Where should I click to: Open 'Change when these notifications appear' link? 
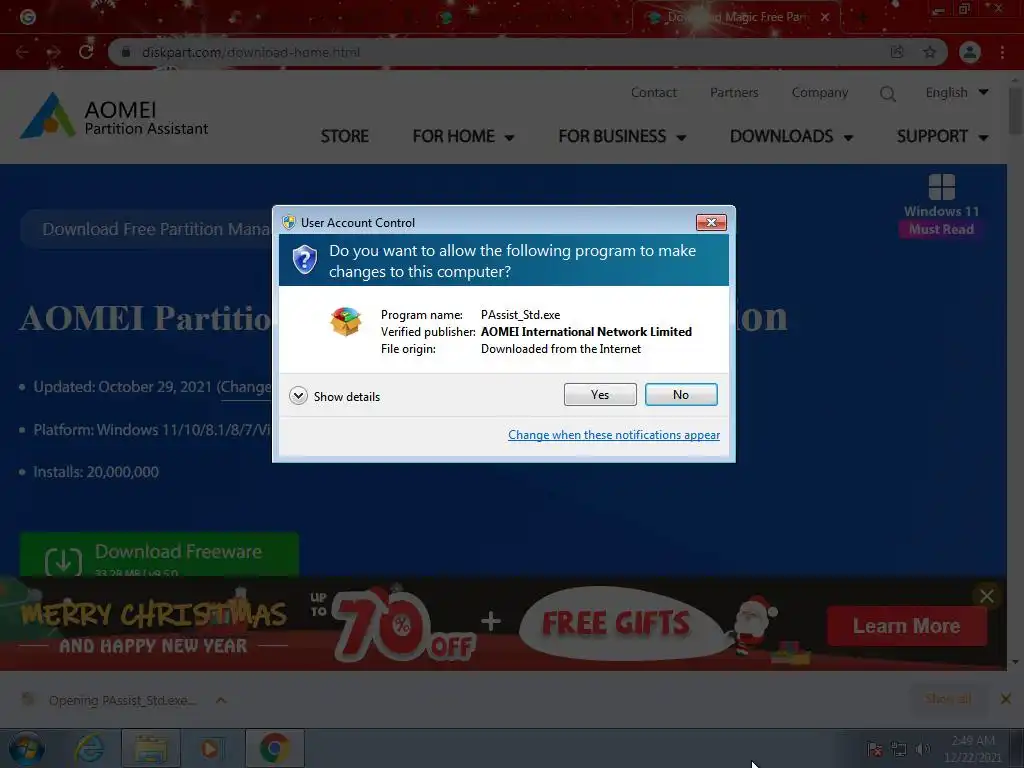(614, 435)
